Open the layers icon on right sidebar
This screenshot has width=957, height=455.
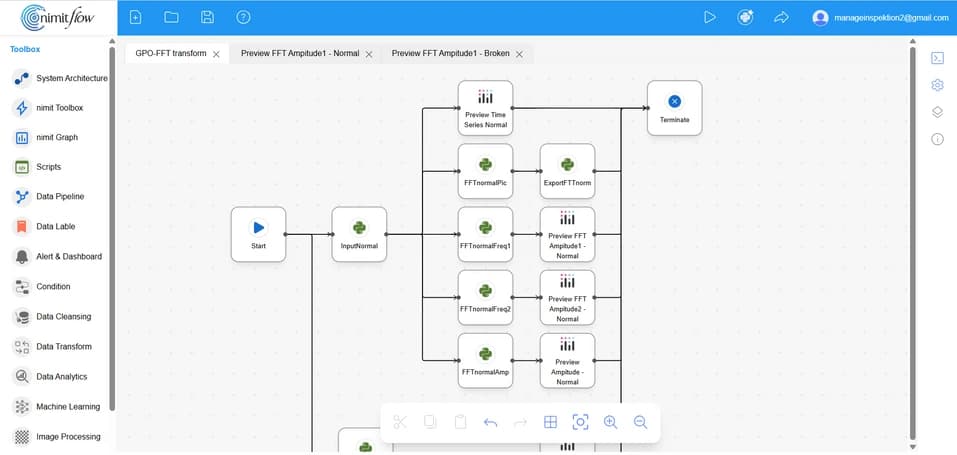pyautogui.click(x=937, y=112)
